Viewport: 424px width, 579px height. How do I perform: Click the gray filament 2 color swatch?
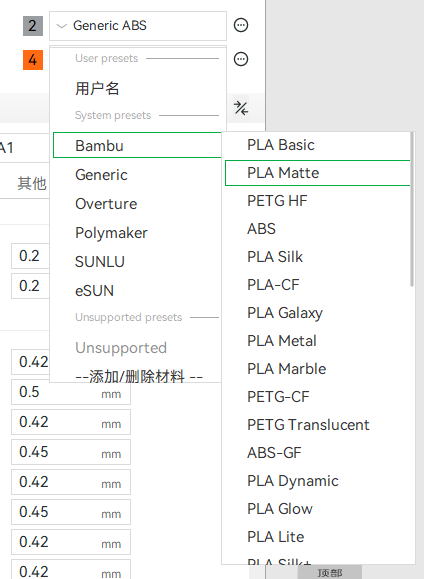[33, 26]
